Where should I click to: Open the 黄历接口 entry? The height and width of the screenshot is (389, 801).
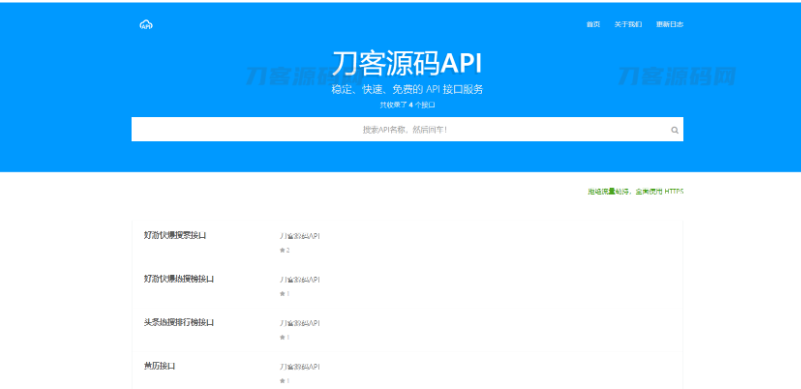tap(160, 366)
